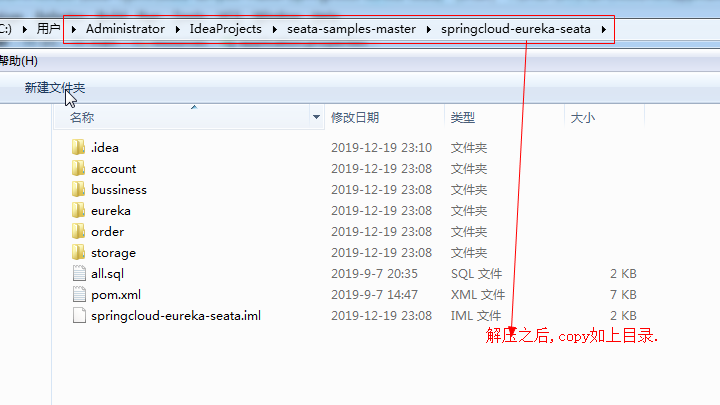Click modified date of the order row
The width and height of the screenshot is (720, 405).
382,231
